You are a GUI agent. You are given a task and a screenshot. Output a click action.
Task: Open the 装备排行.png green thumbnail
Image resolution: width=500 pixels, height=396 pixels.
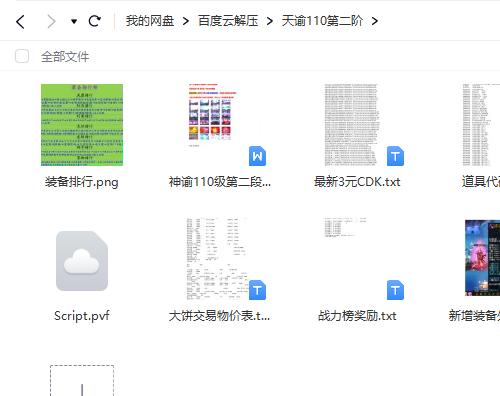point(82,125)
